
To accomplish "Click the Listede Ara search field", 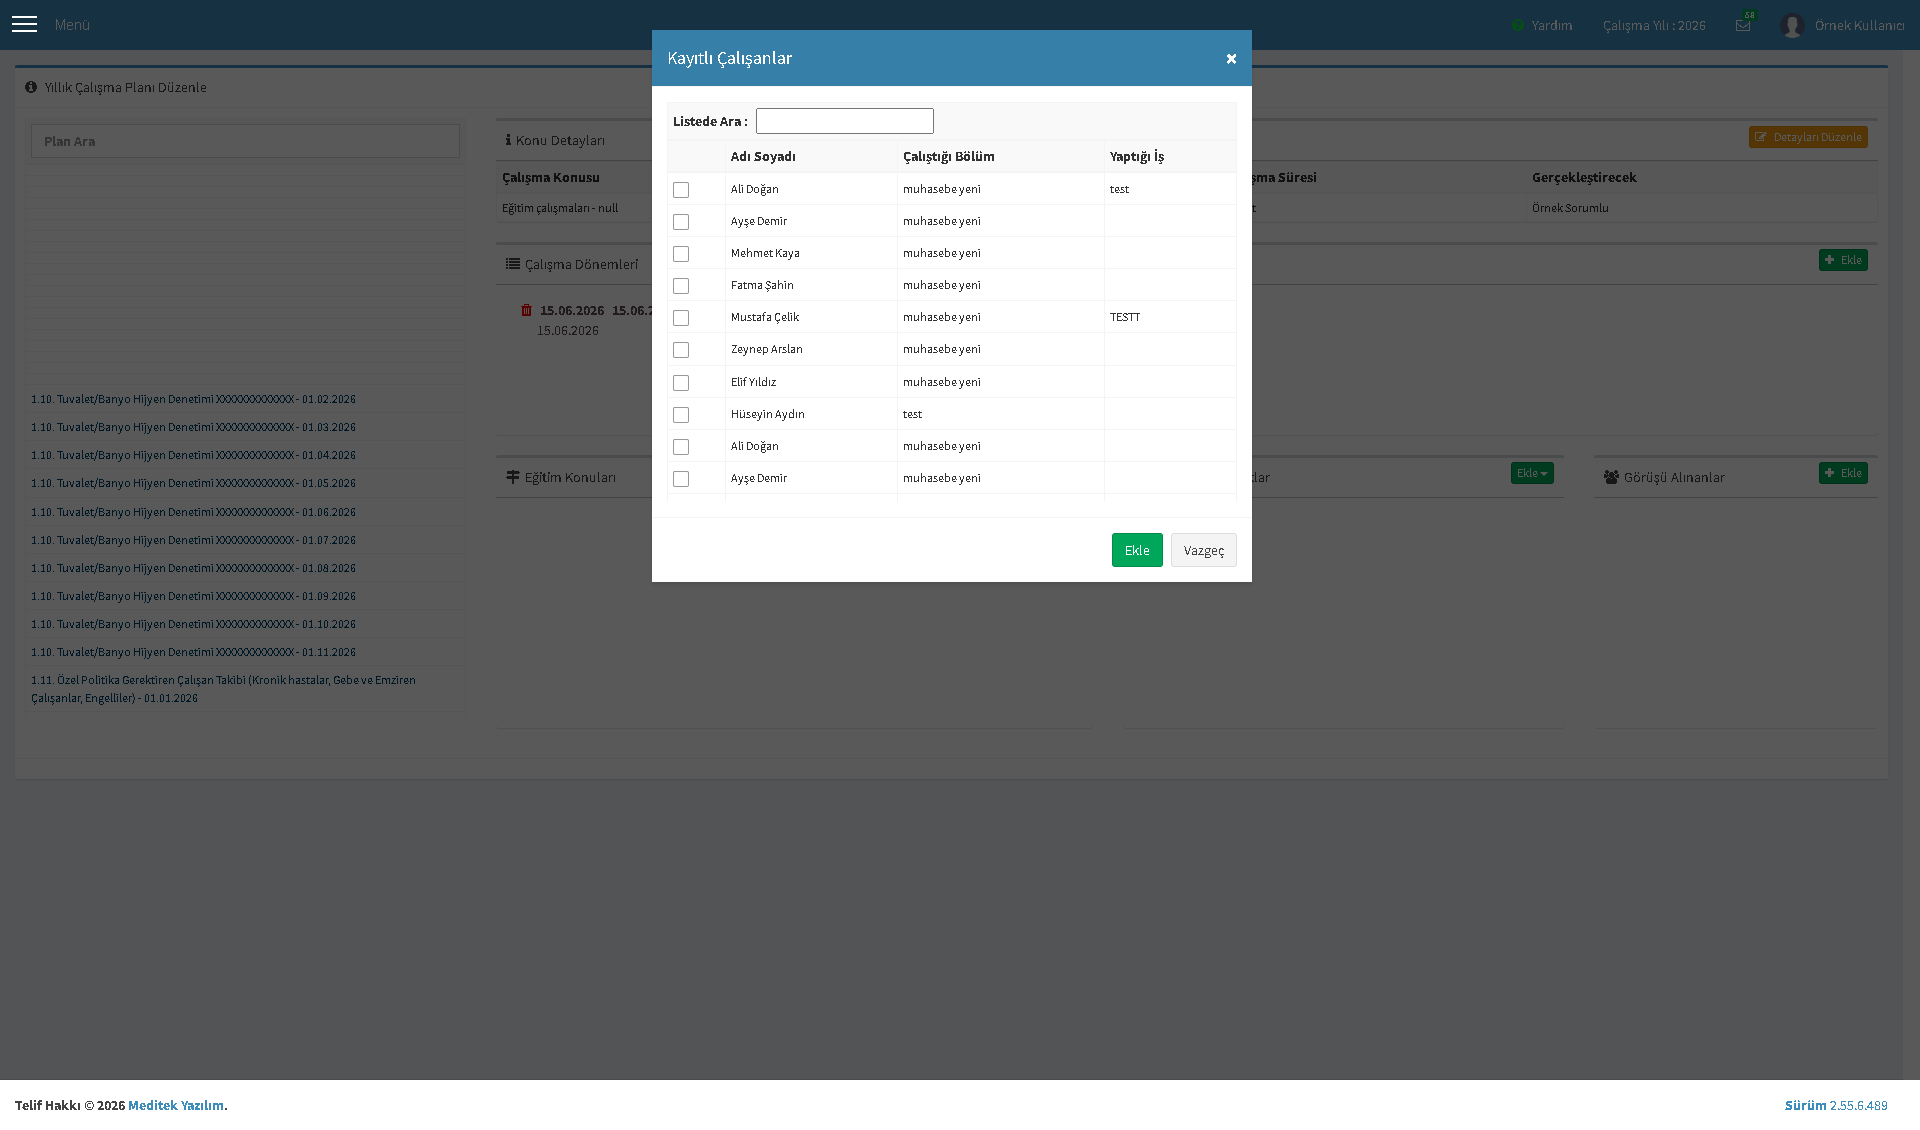I will pyautogui.click(x=845, y=121).
